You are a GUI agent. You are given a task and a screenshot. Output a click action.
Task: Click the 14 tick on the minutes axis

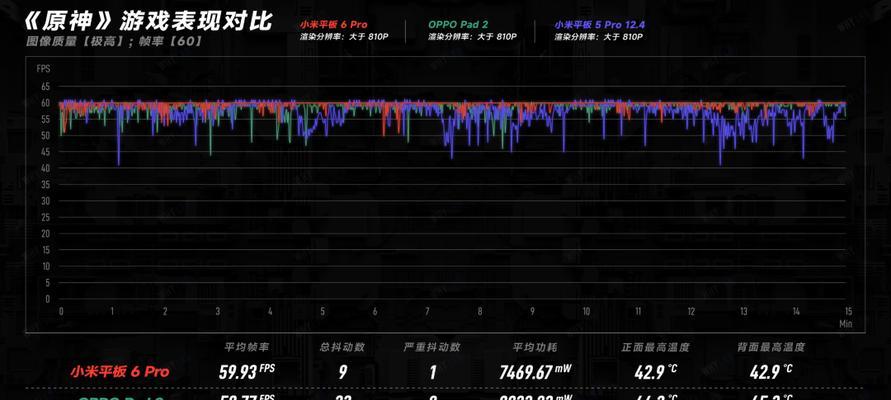[x=796, y=311]
